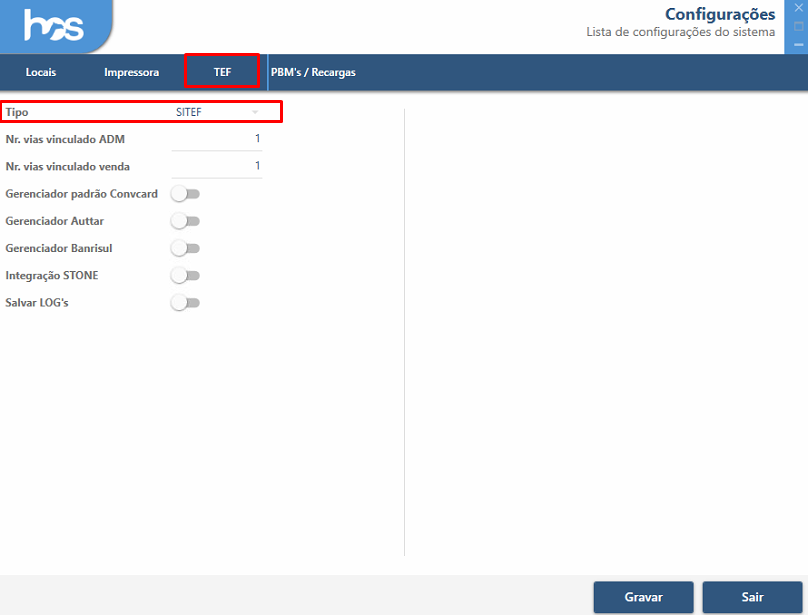Viewport: 808px width, 615px height.
Task: Click the empty panel right of the divider
Action: click(x=600, y=330)
